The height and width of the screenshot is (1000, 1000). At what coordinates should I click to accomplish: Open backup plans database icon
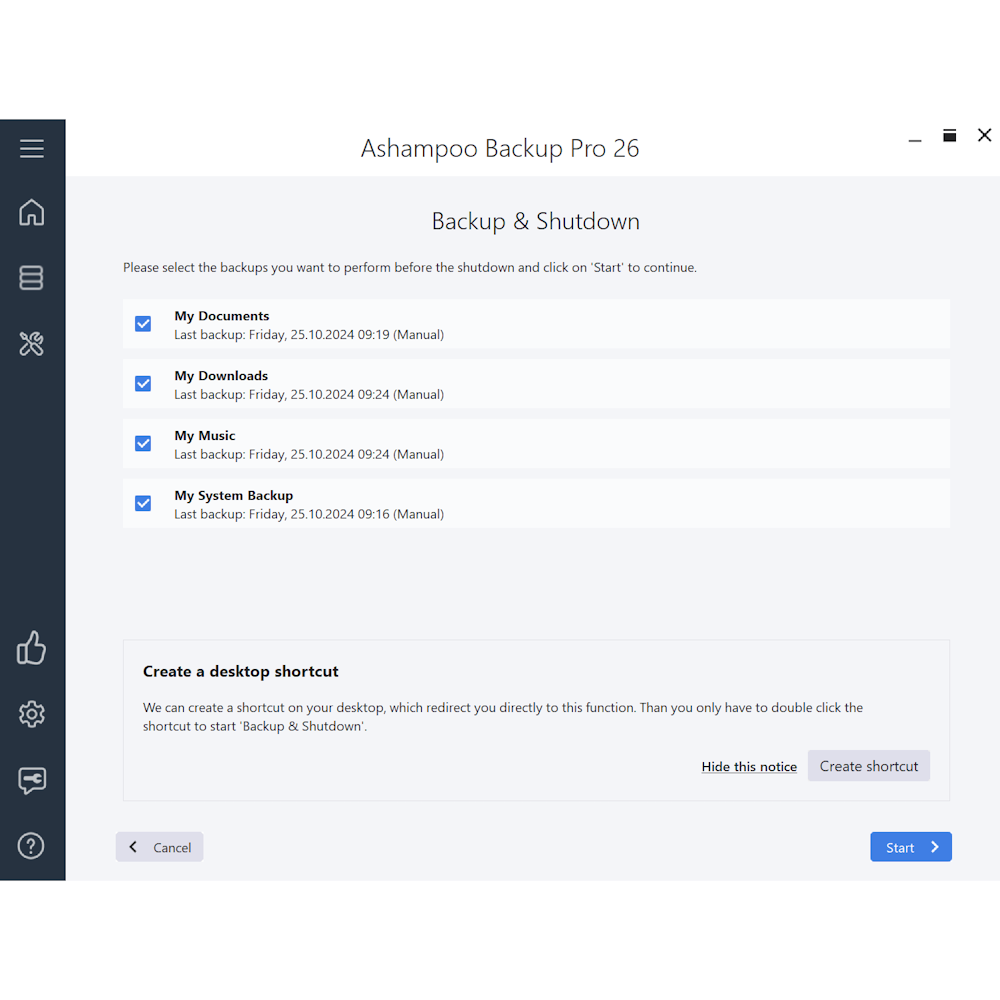click(x=32, y=278)
